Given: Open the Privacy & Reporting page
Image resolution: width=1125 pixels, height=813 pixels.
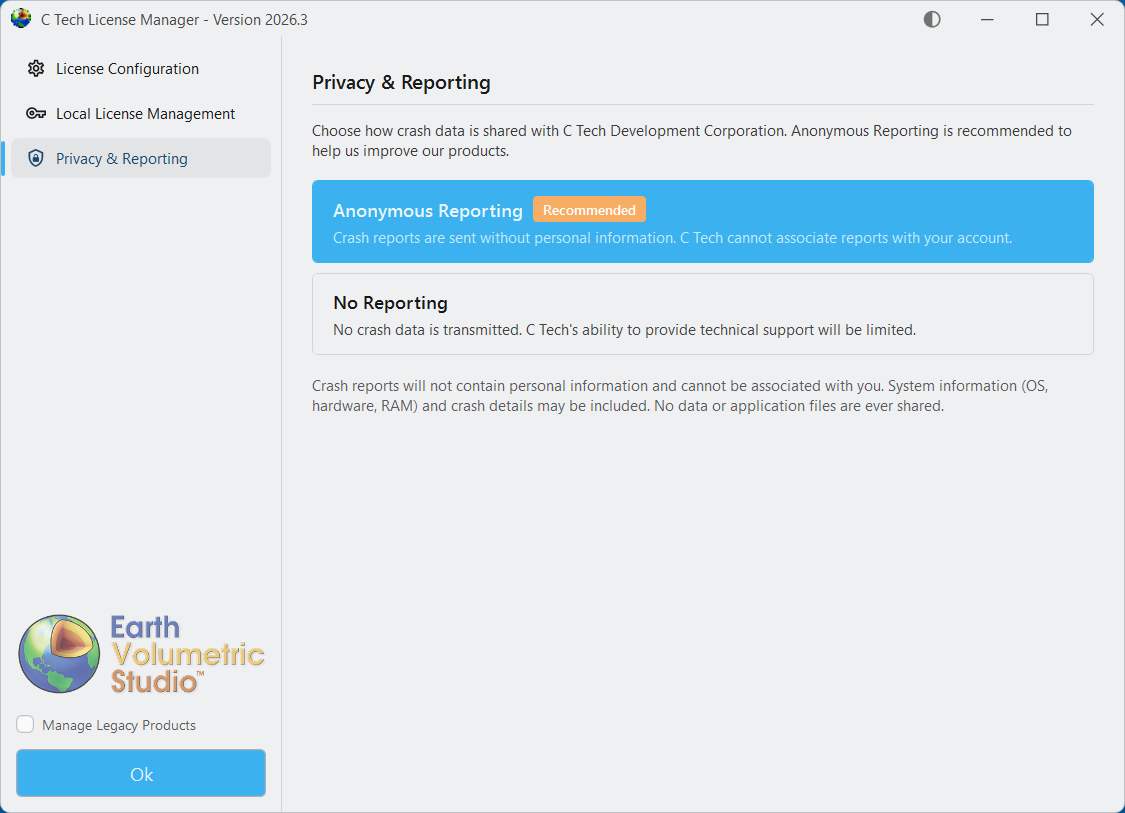Looking at the screenshot, I should click(122, 158).
